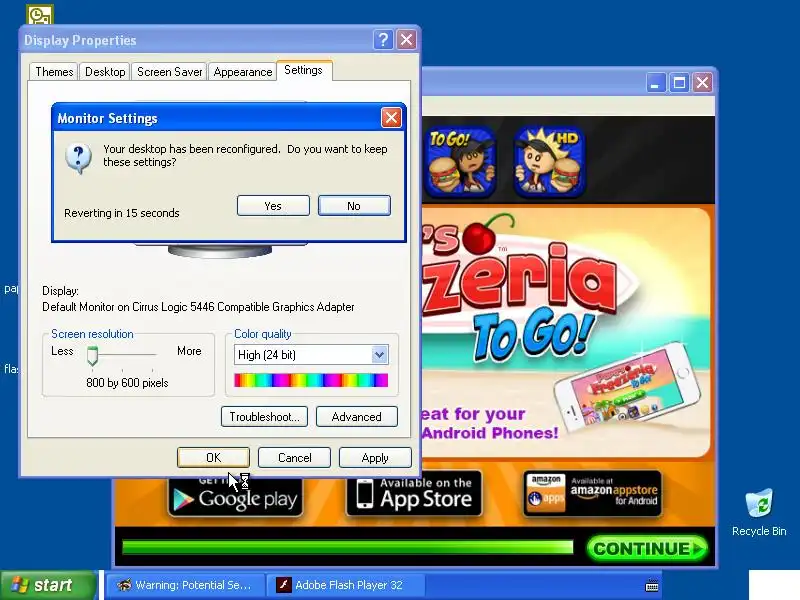Click the App Store badge
This screenshot has height=600, width=800.
[x=414, y=493]
